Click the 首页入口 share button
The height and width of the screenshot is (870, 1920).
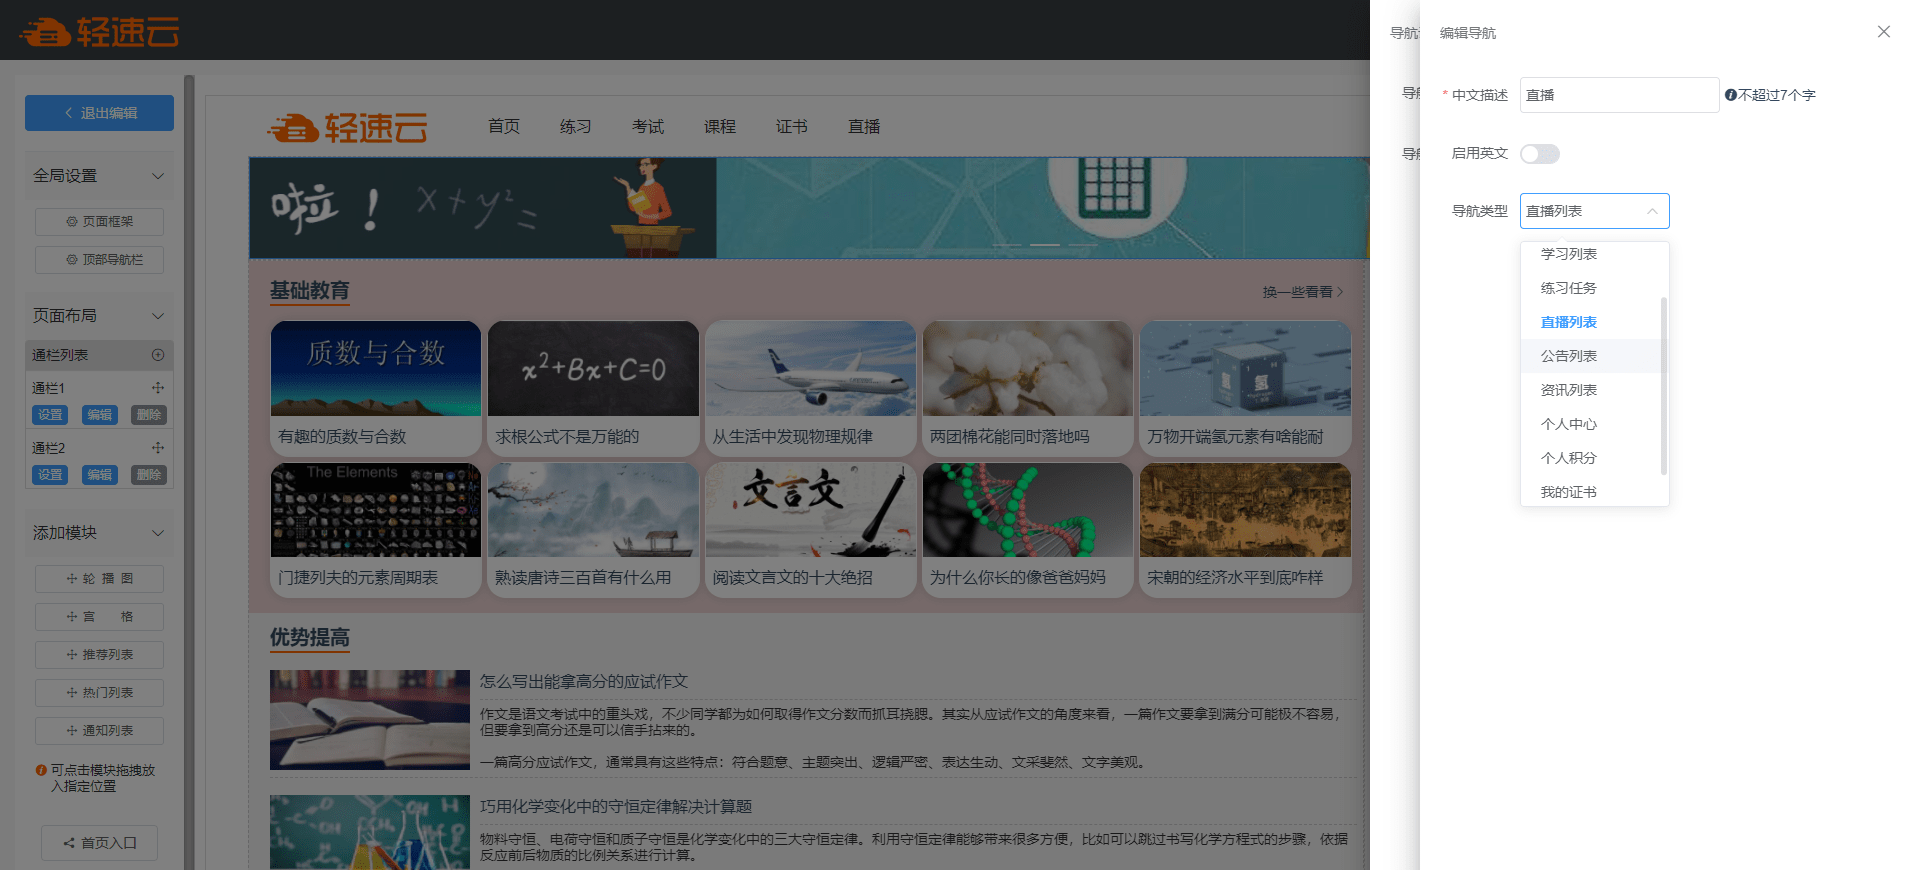point(99,843)
